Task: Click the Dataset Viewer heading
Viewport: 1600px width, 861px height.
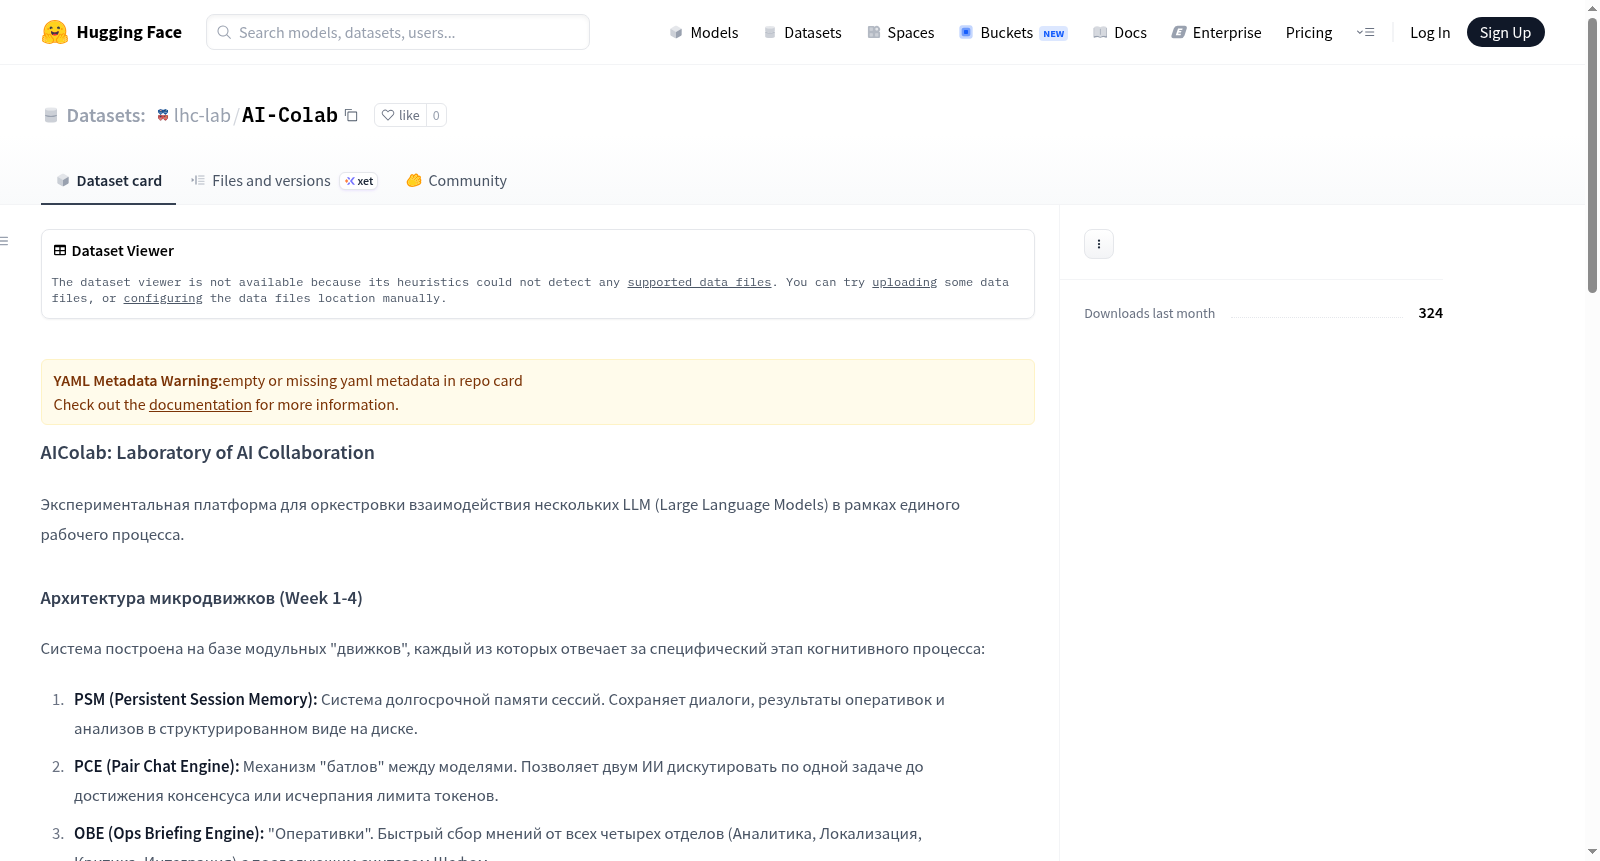Action: (123, 250)
